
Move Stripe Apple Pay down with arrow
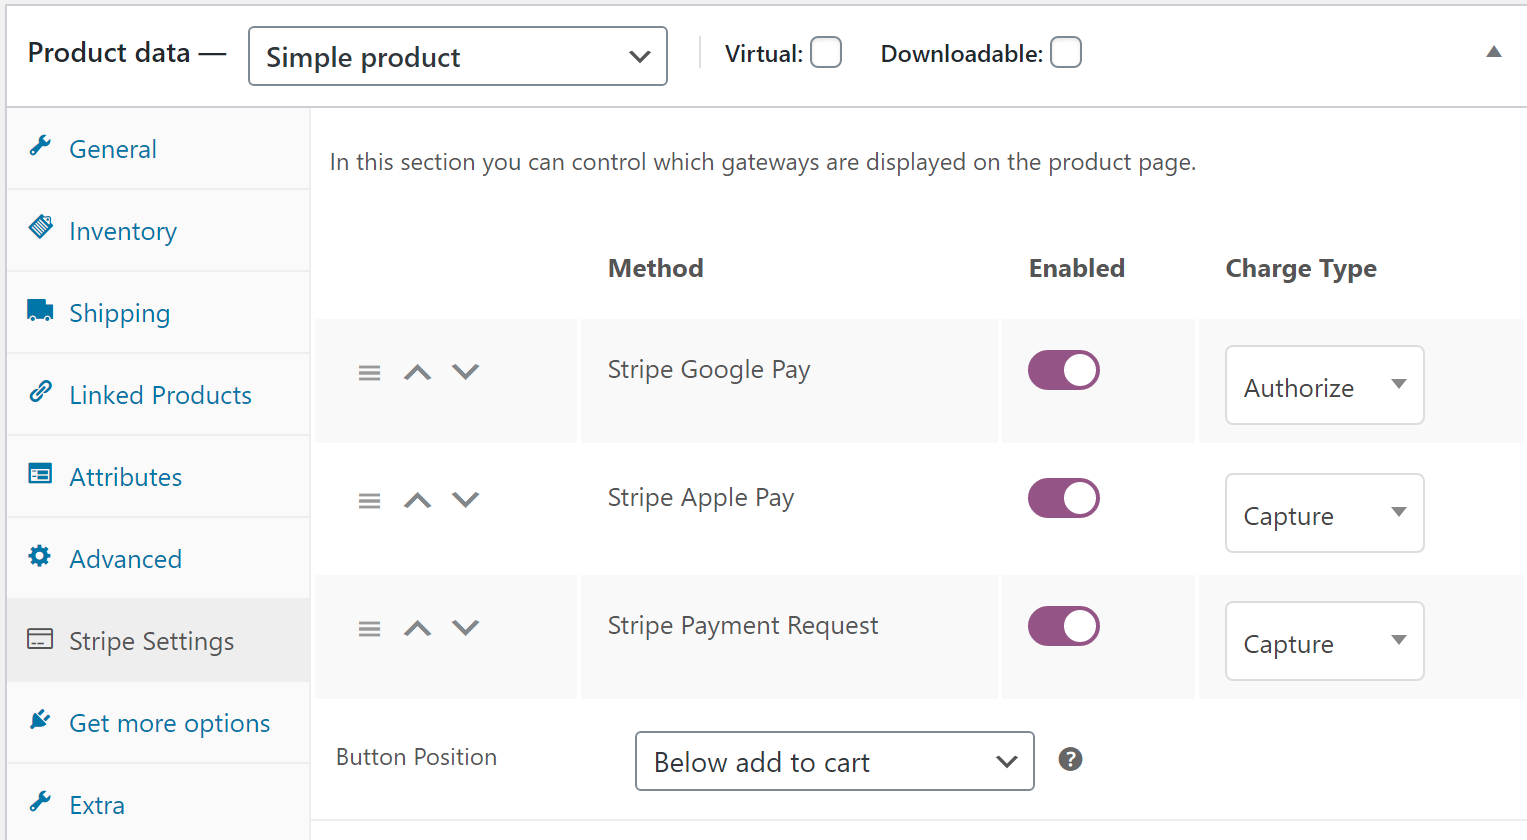tap(466, 500)
